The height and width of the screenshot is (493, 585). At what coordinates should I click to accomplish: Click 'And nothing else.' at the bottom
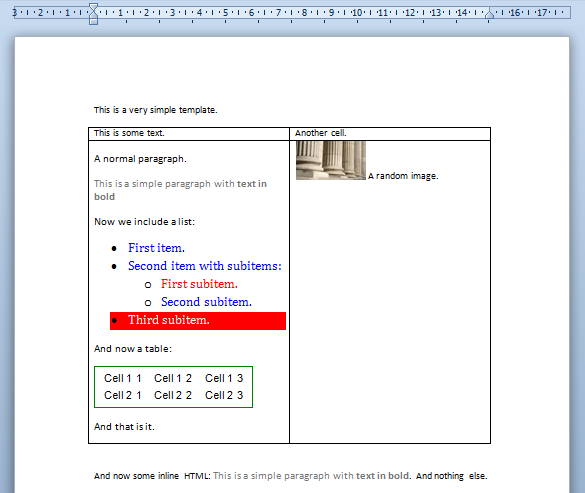451,476
